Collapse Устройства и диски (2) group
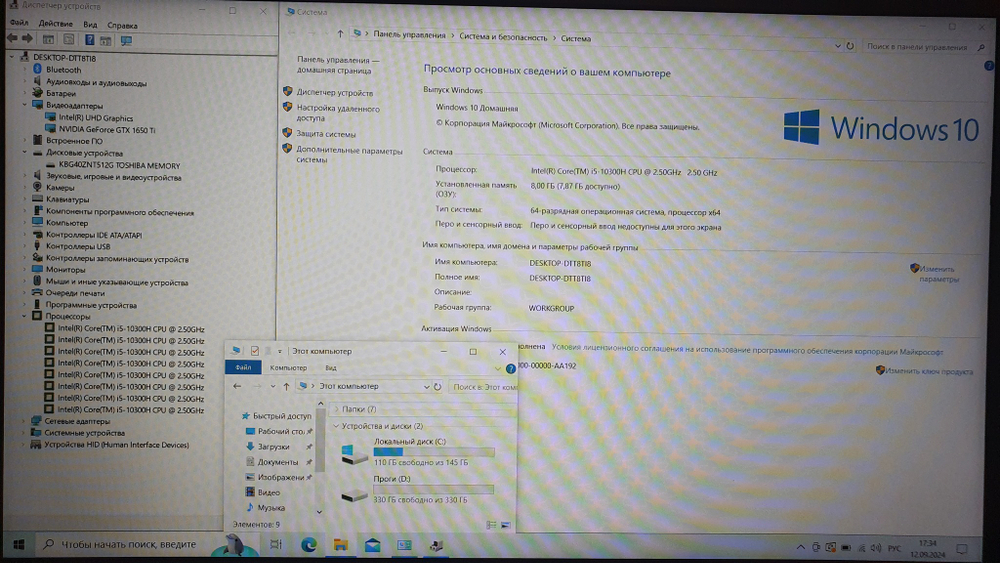Viewport: 1000px width, 563px height. tap(337, 425)
